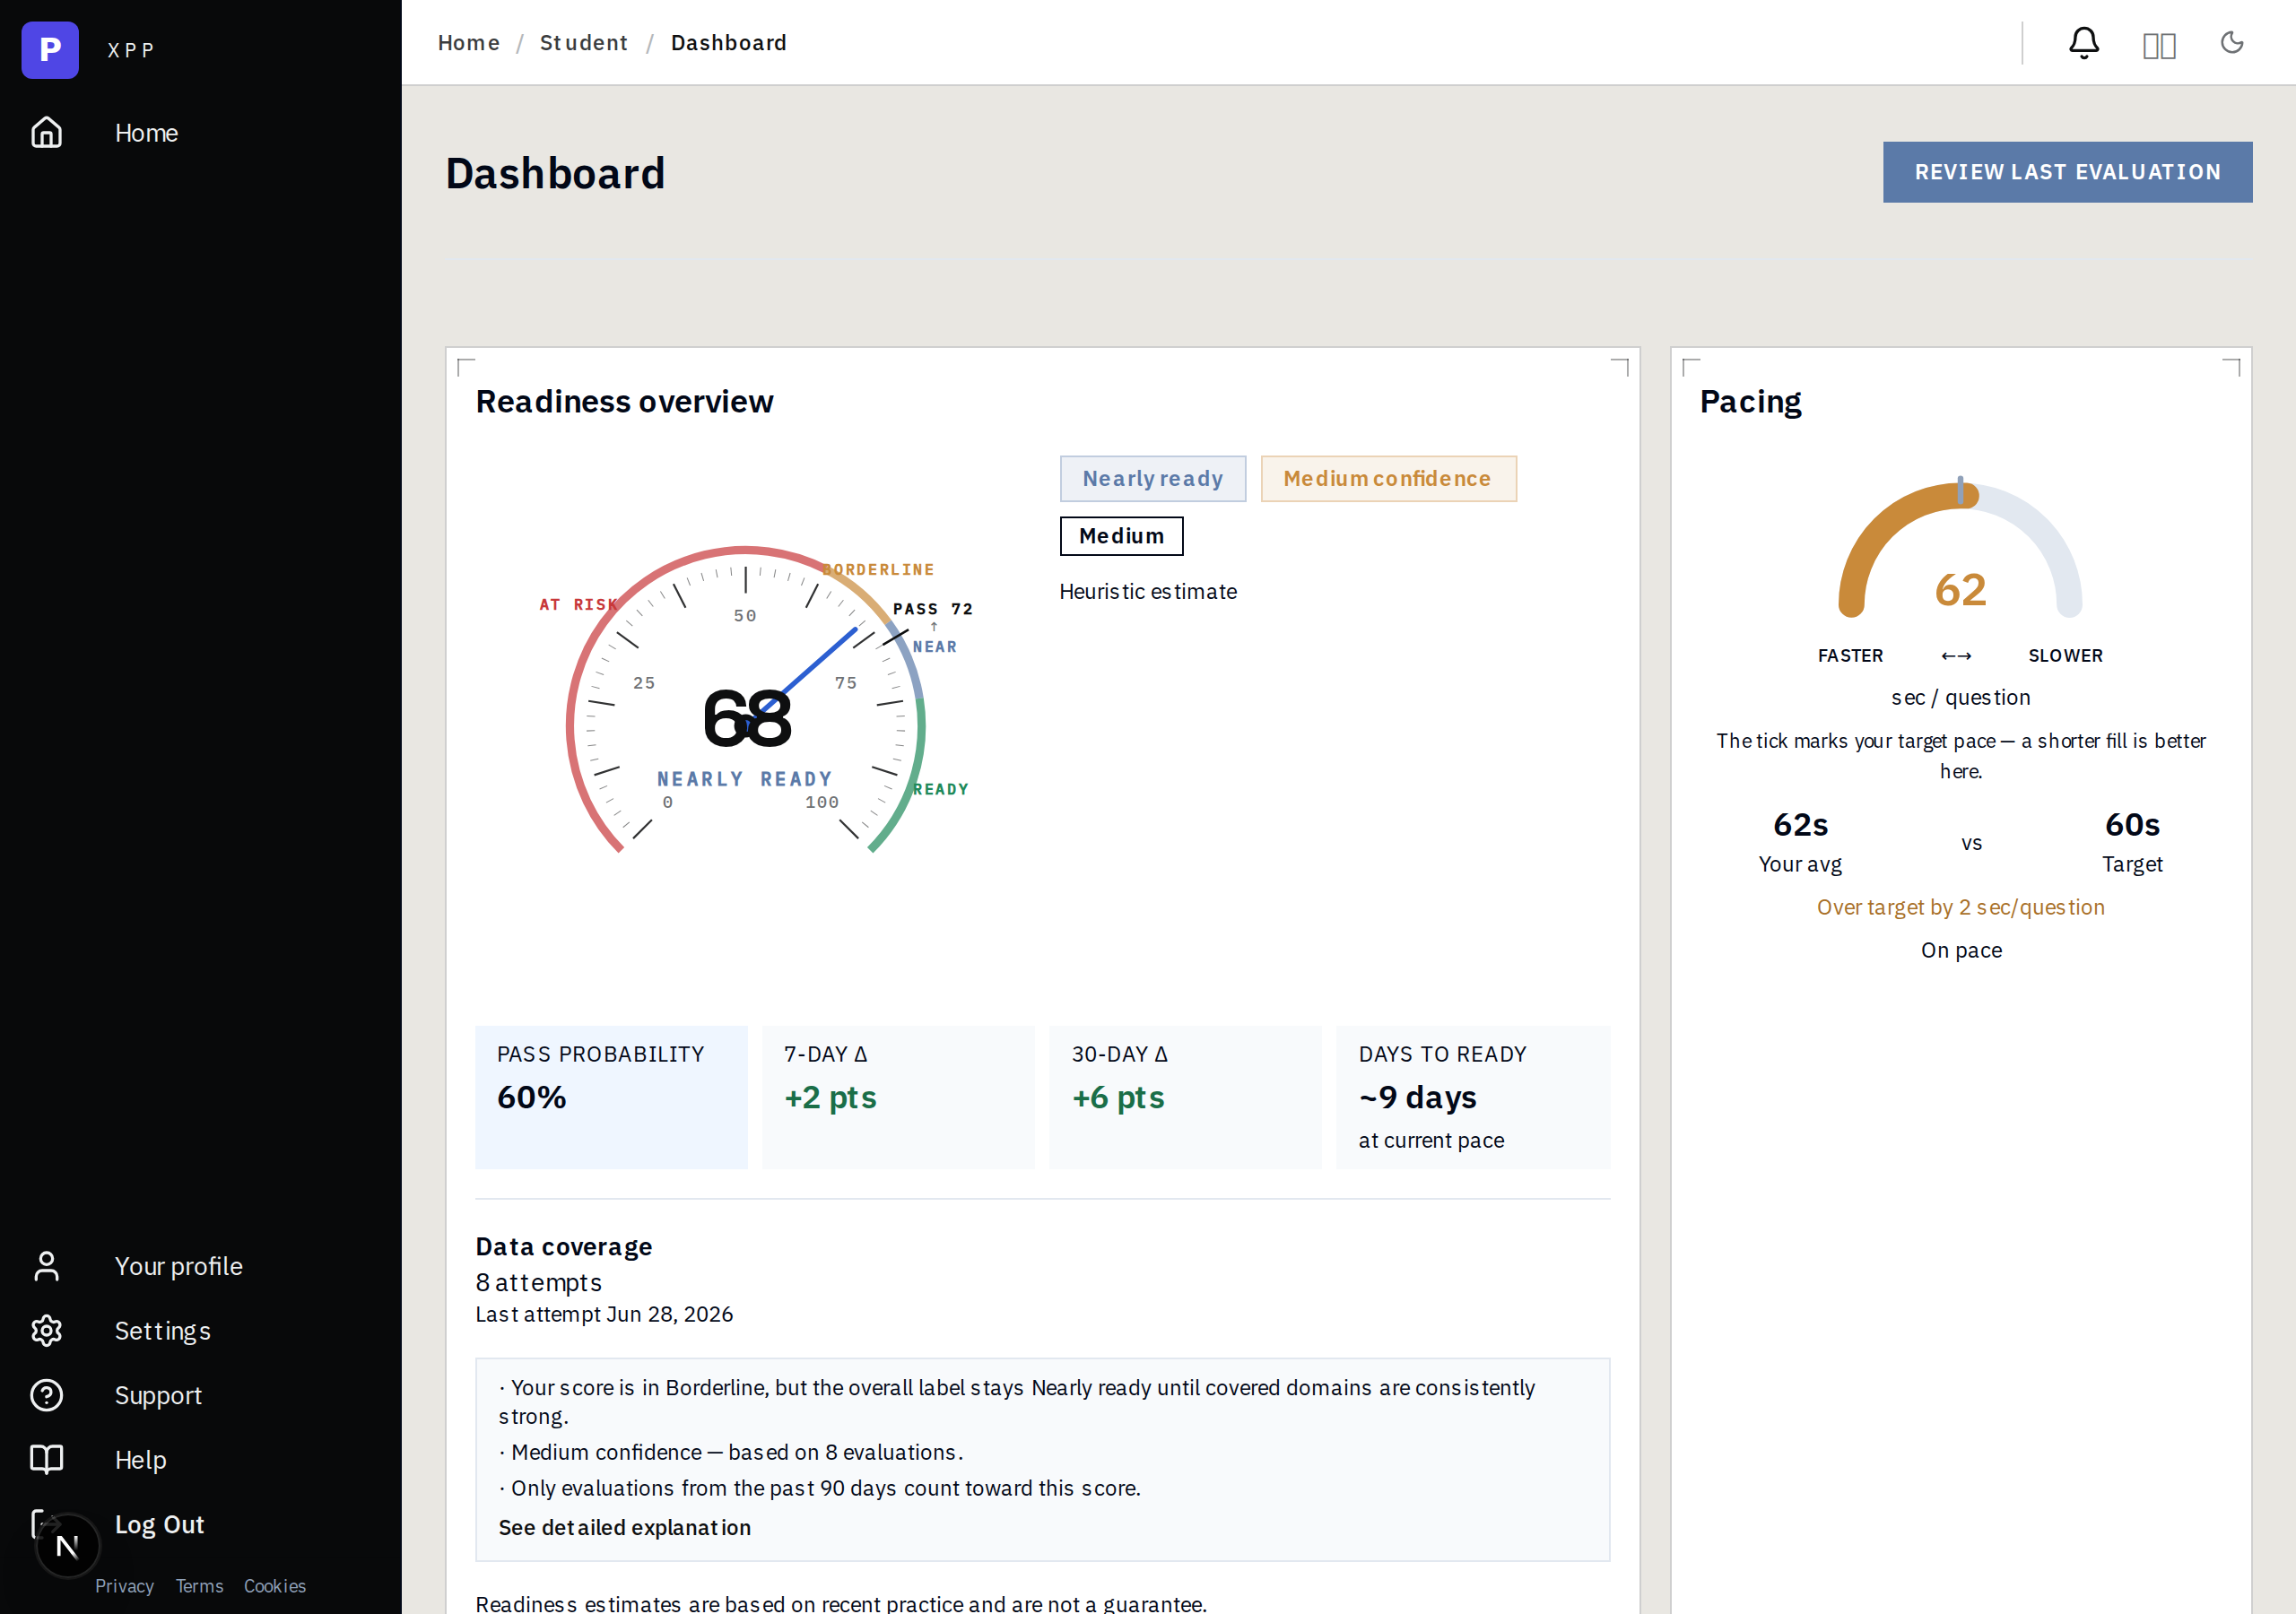Switch to dark mode moon icon
Screen dimensions: 2296x1614
coord(2232,42)
